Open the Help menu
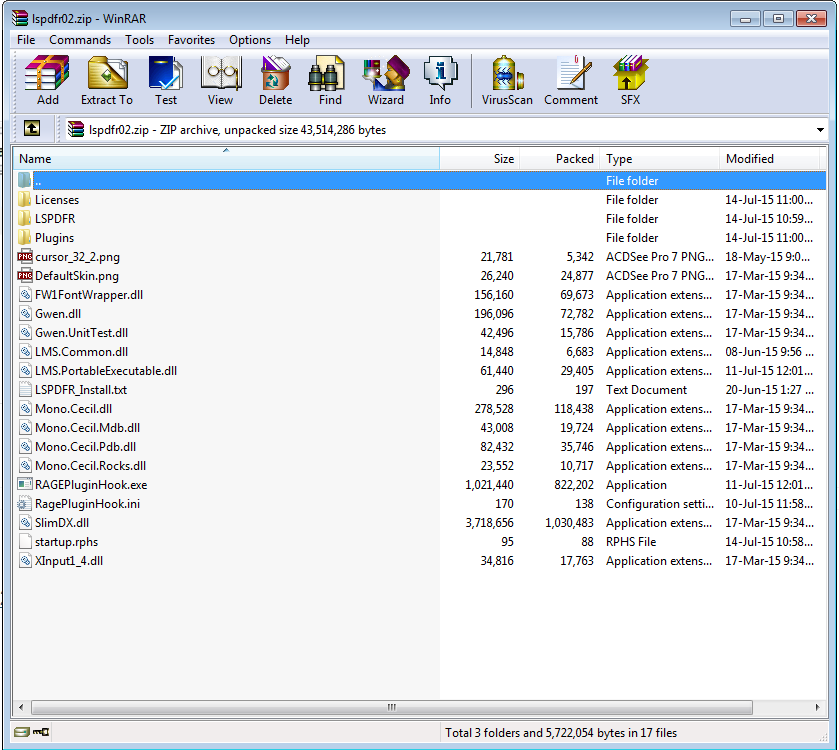839x750 pixels. [x=297, y=40]
